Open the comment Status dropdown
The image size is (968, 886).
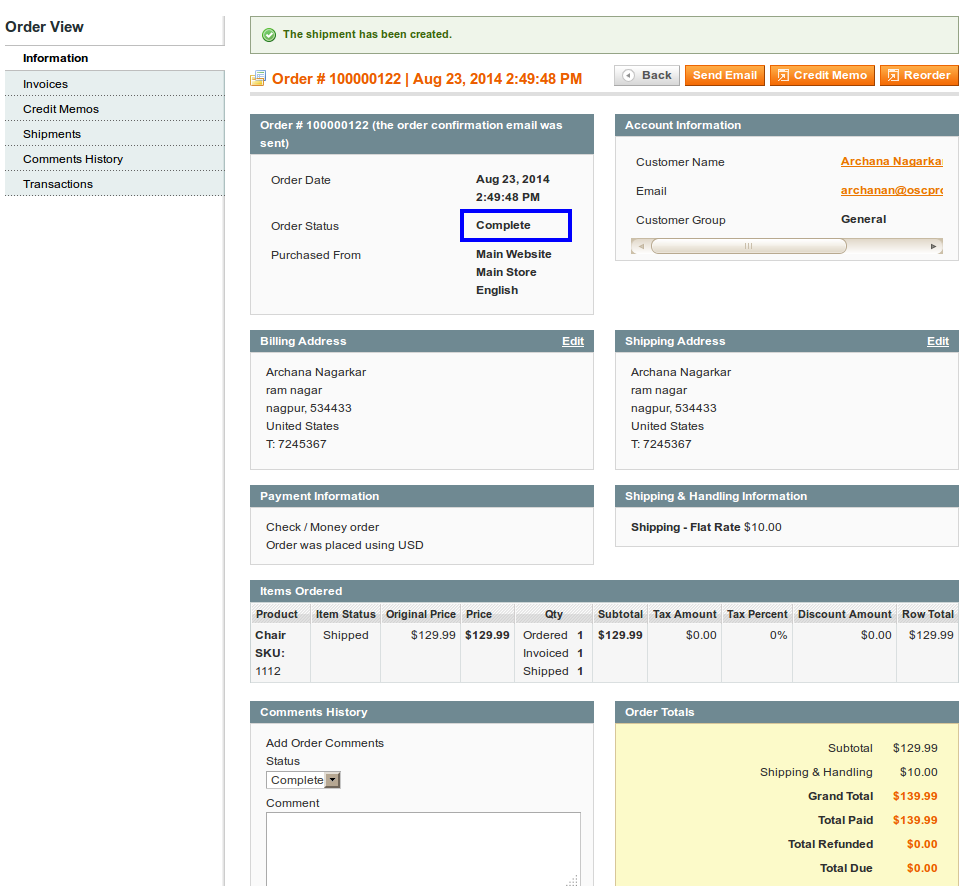point(304,780)
